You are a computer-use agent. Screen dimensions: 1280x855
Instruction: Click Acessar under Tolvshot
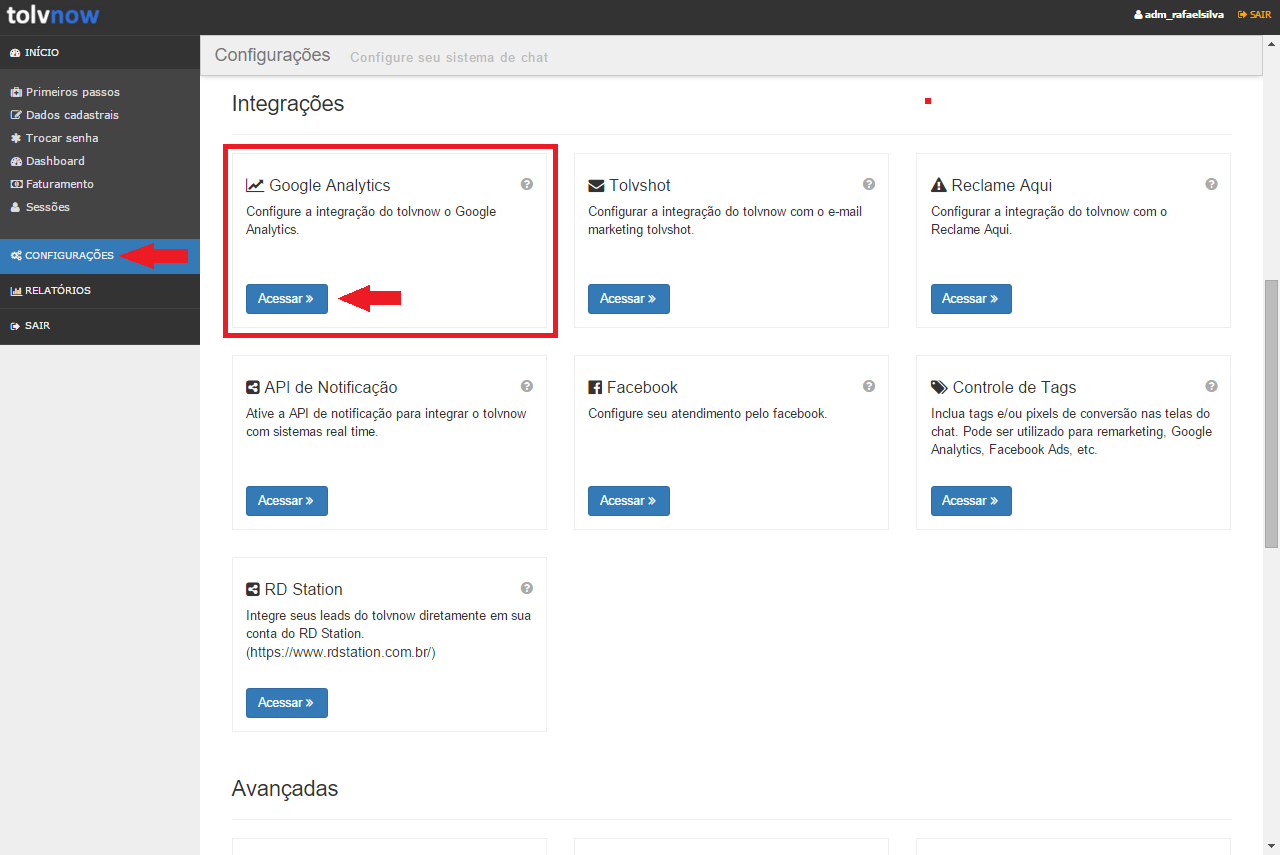tap(629, 299)
